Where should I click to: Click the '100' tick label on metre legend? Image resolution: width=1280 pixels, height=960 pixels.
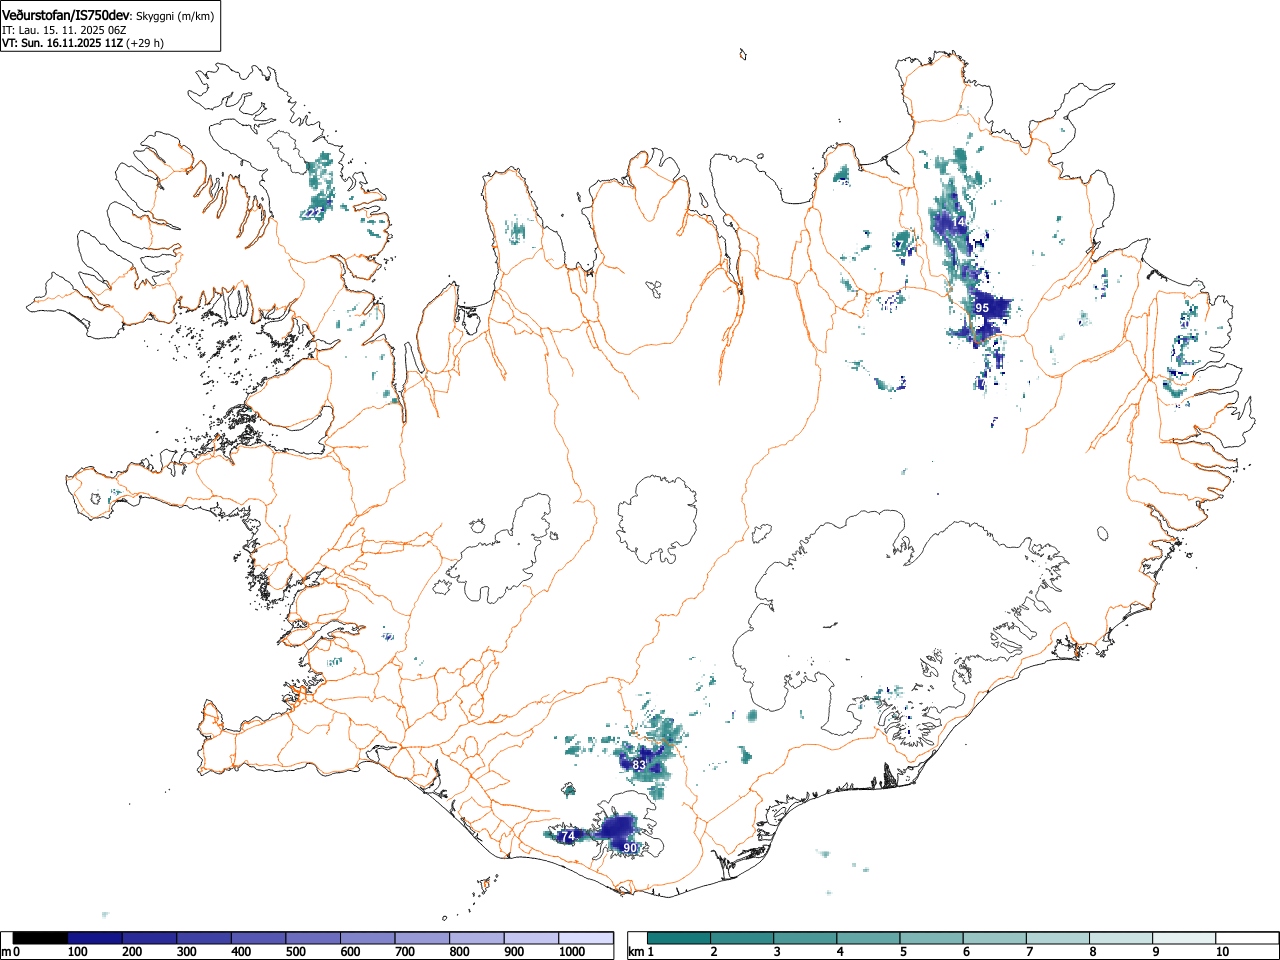click(x=77, y=952)
